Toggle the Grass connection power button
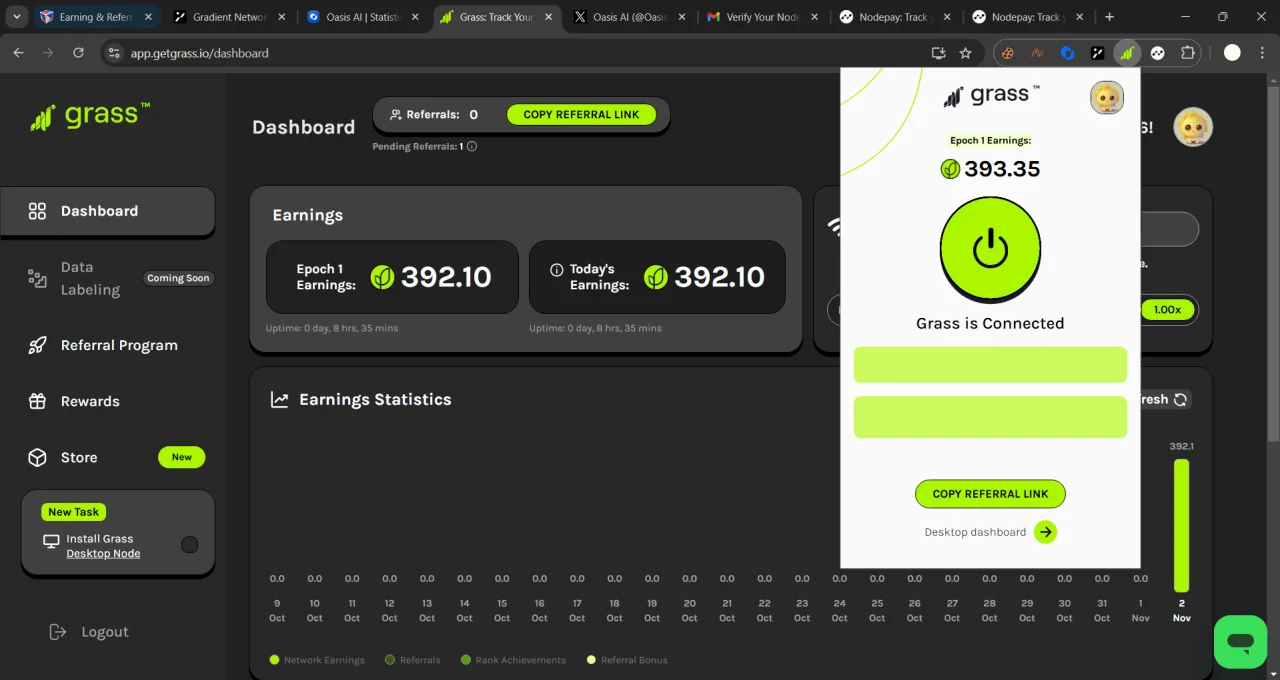The height and width of the screenshot is (680, 1280). coord(990,248)
